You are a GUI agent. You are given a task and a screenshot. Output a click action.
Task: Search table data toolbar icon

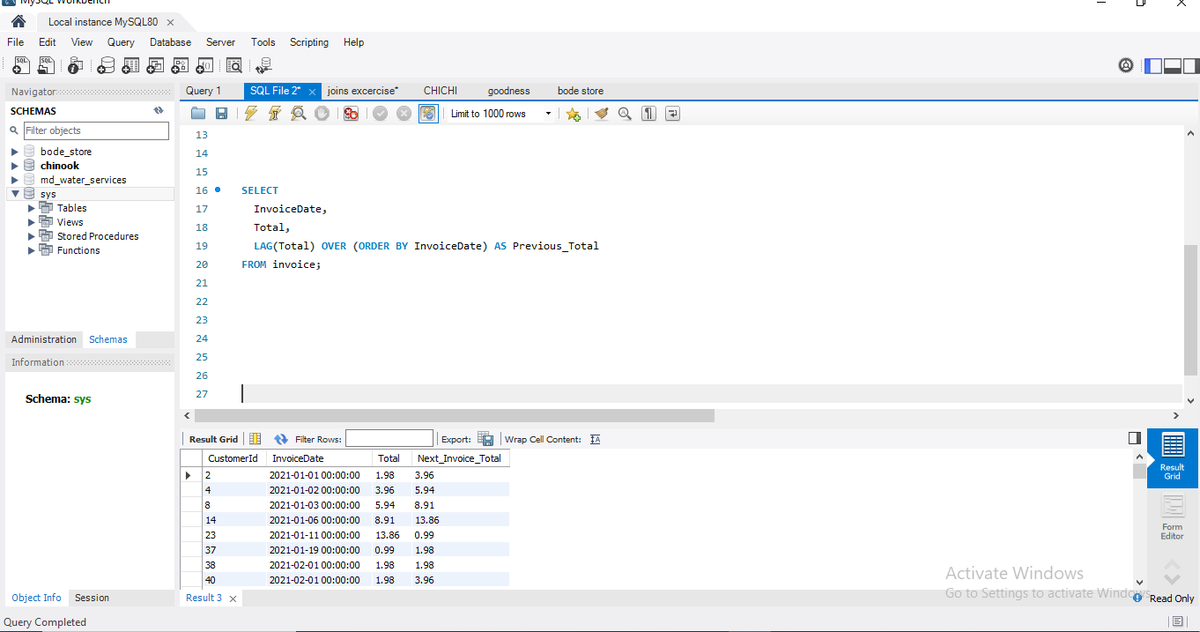pos(235,66)
